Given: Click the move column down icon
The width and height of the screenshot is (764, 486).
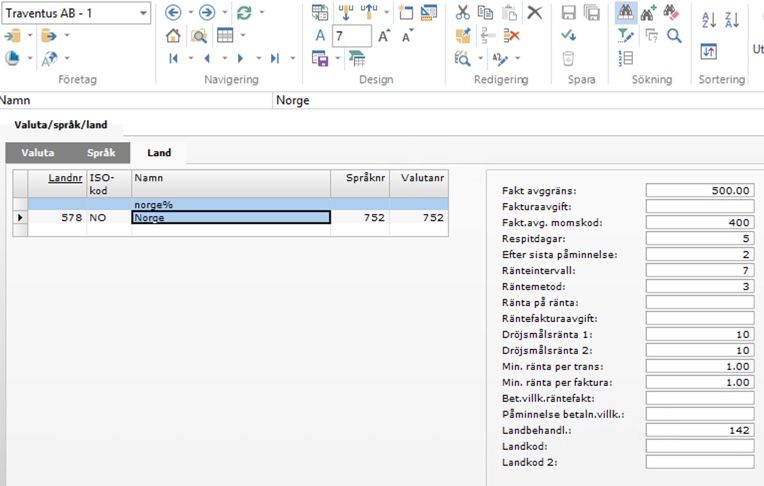Looking at the screenshot, I should coord(345,13).
